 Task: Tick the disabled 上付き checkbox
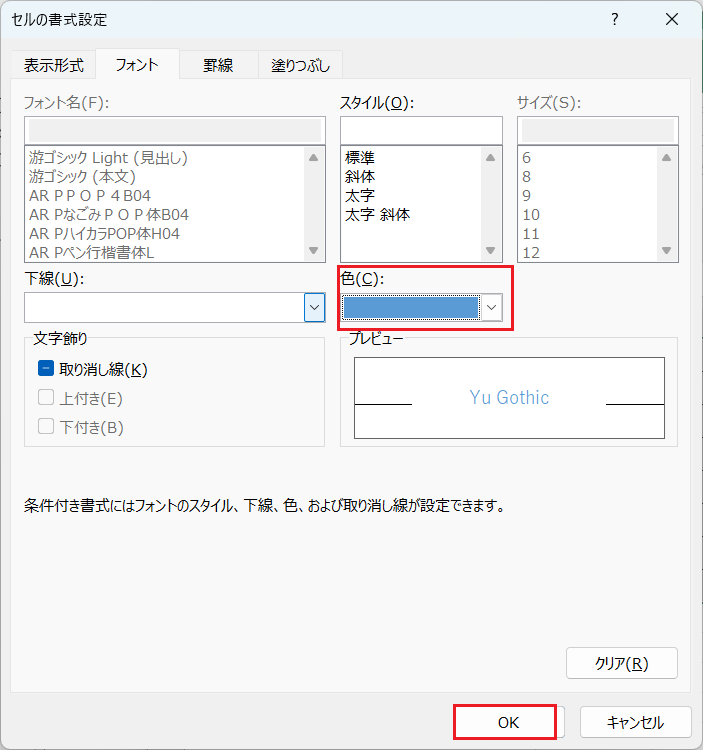click(46, 397)
